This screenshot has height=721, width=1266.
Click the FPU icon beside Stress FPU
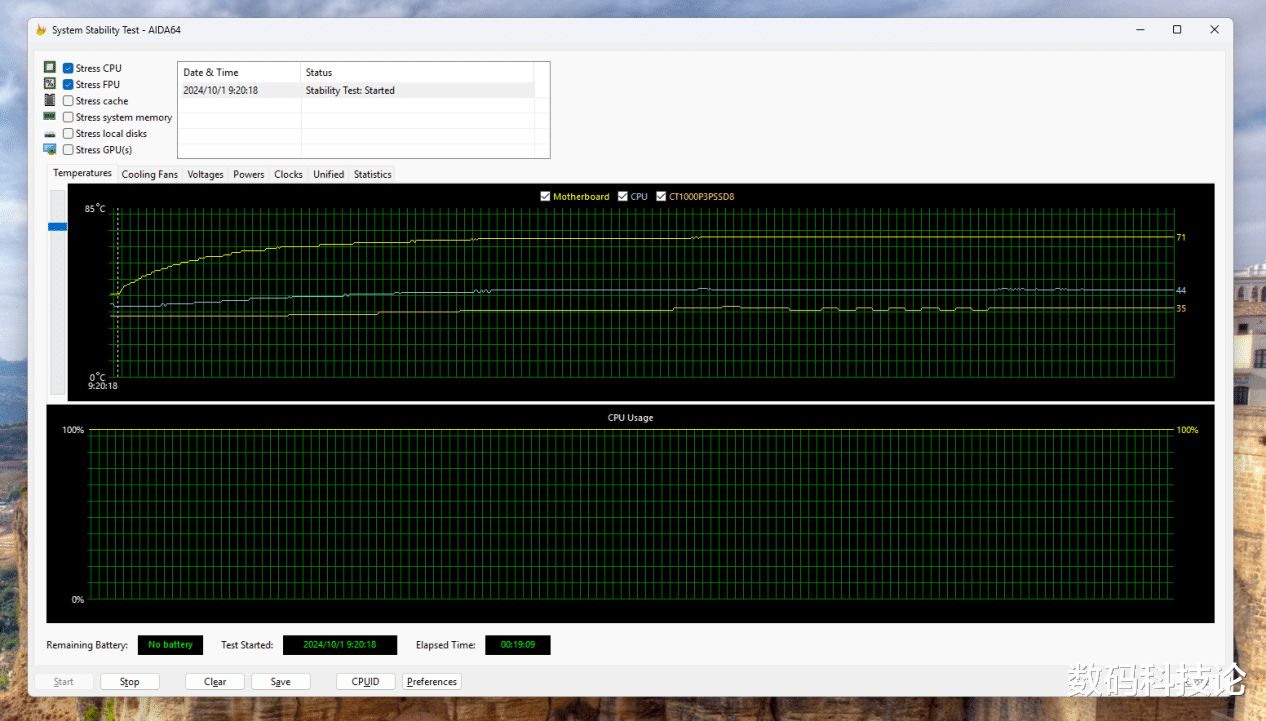(x=49, y=84)
